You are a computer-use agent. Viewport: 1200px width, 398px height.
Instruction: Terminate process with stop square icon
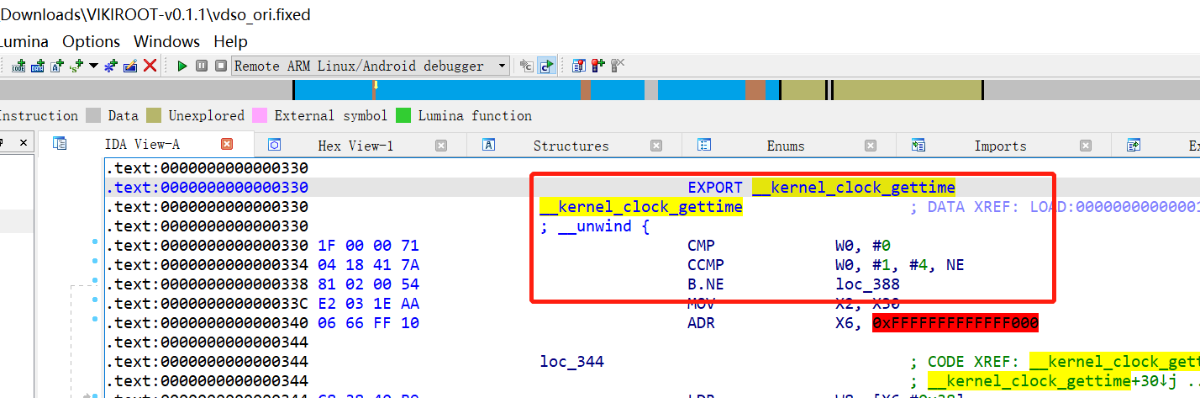(x=220, y=66)
